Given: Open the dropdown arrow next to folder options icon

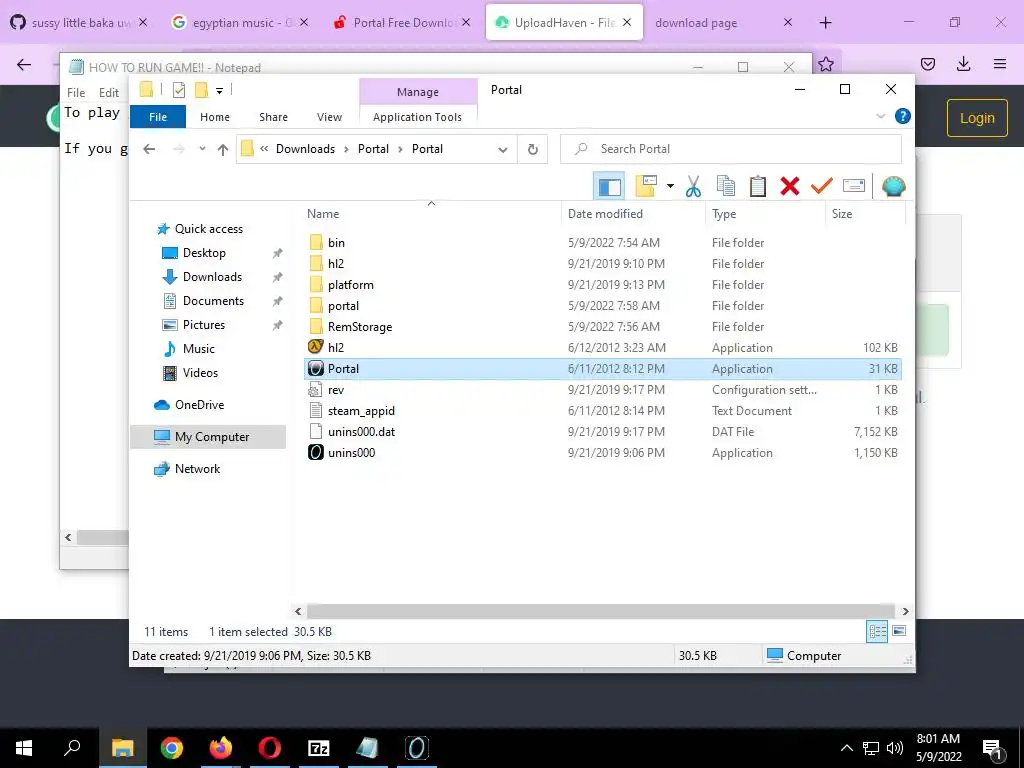Looking at the screenshot, I should [x=670, y=186].
